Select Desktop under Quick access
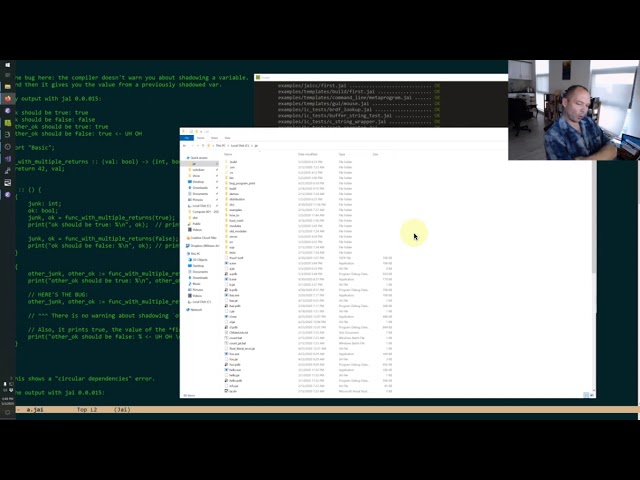The height and width of the screenshot is (480, 640). click(x=198, y=182)
